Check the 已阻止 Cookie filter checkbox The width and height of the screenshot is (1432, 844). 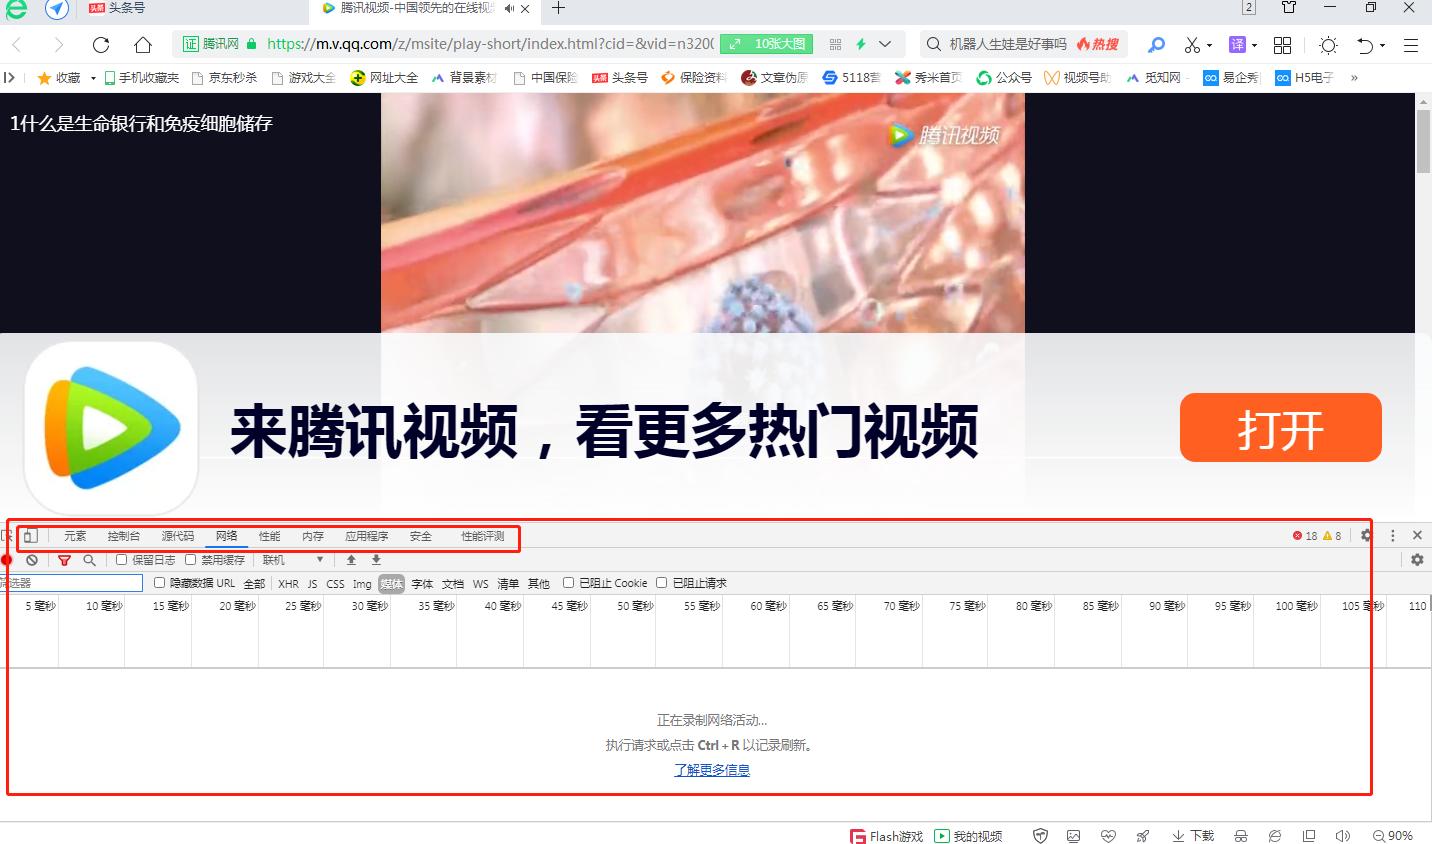pyautogui.click(x=568, y=583)
